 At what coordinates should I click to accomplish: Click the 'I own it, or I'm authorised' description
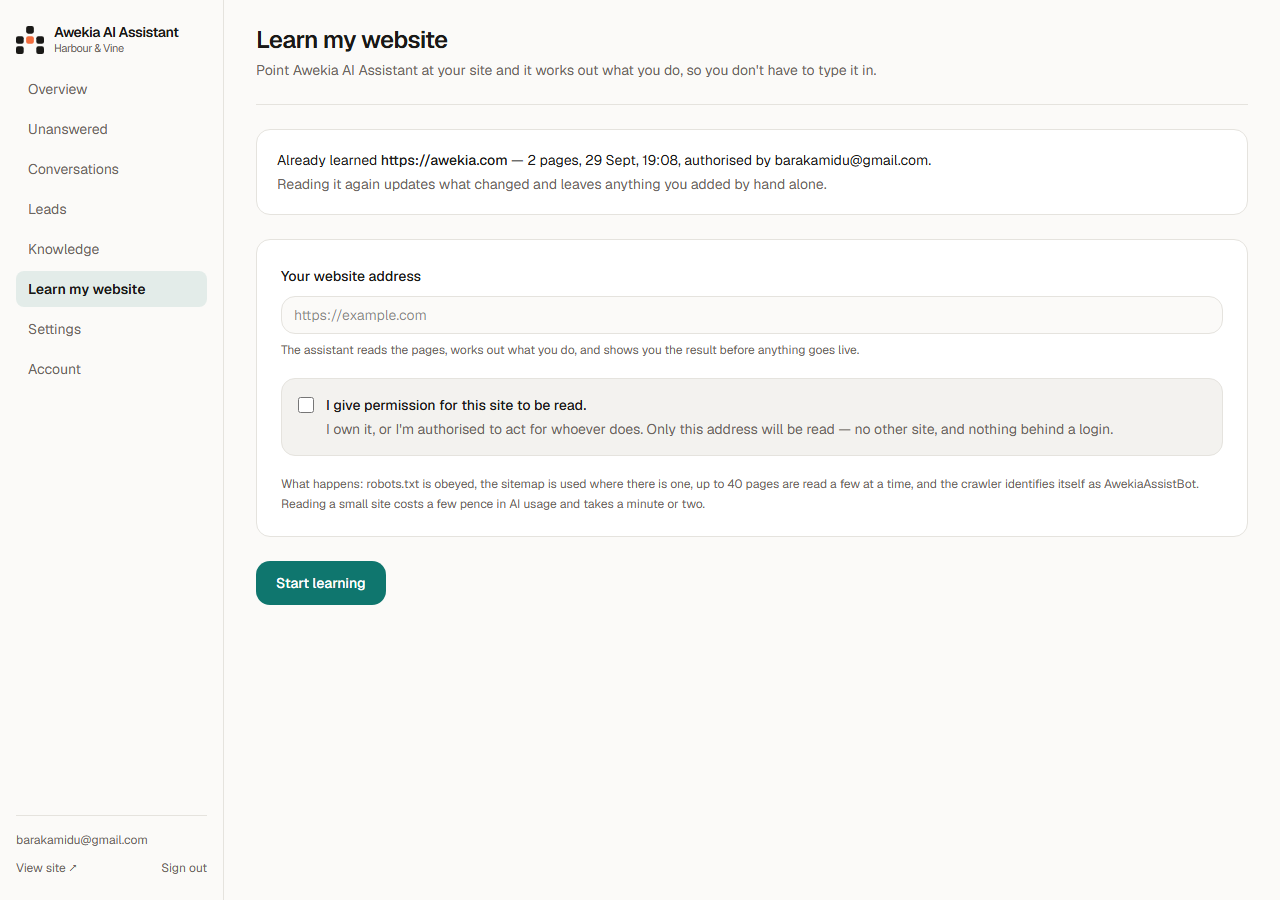tap(719, 429)
